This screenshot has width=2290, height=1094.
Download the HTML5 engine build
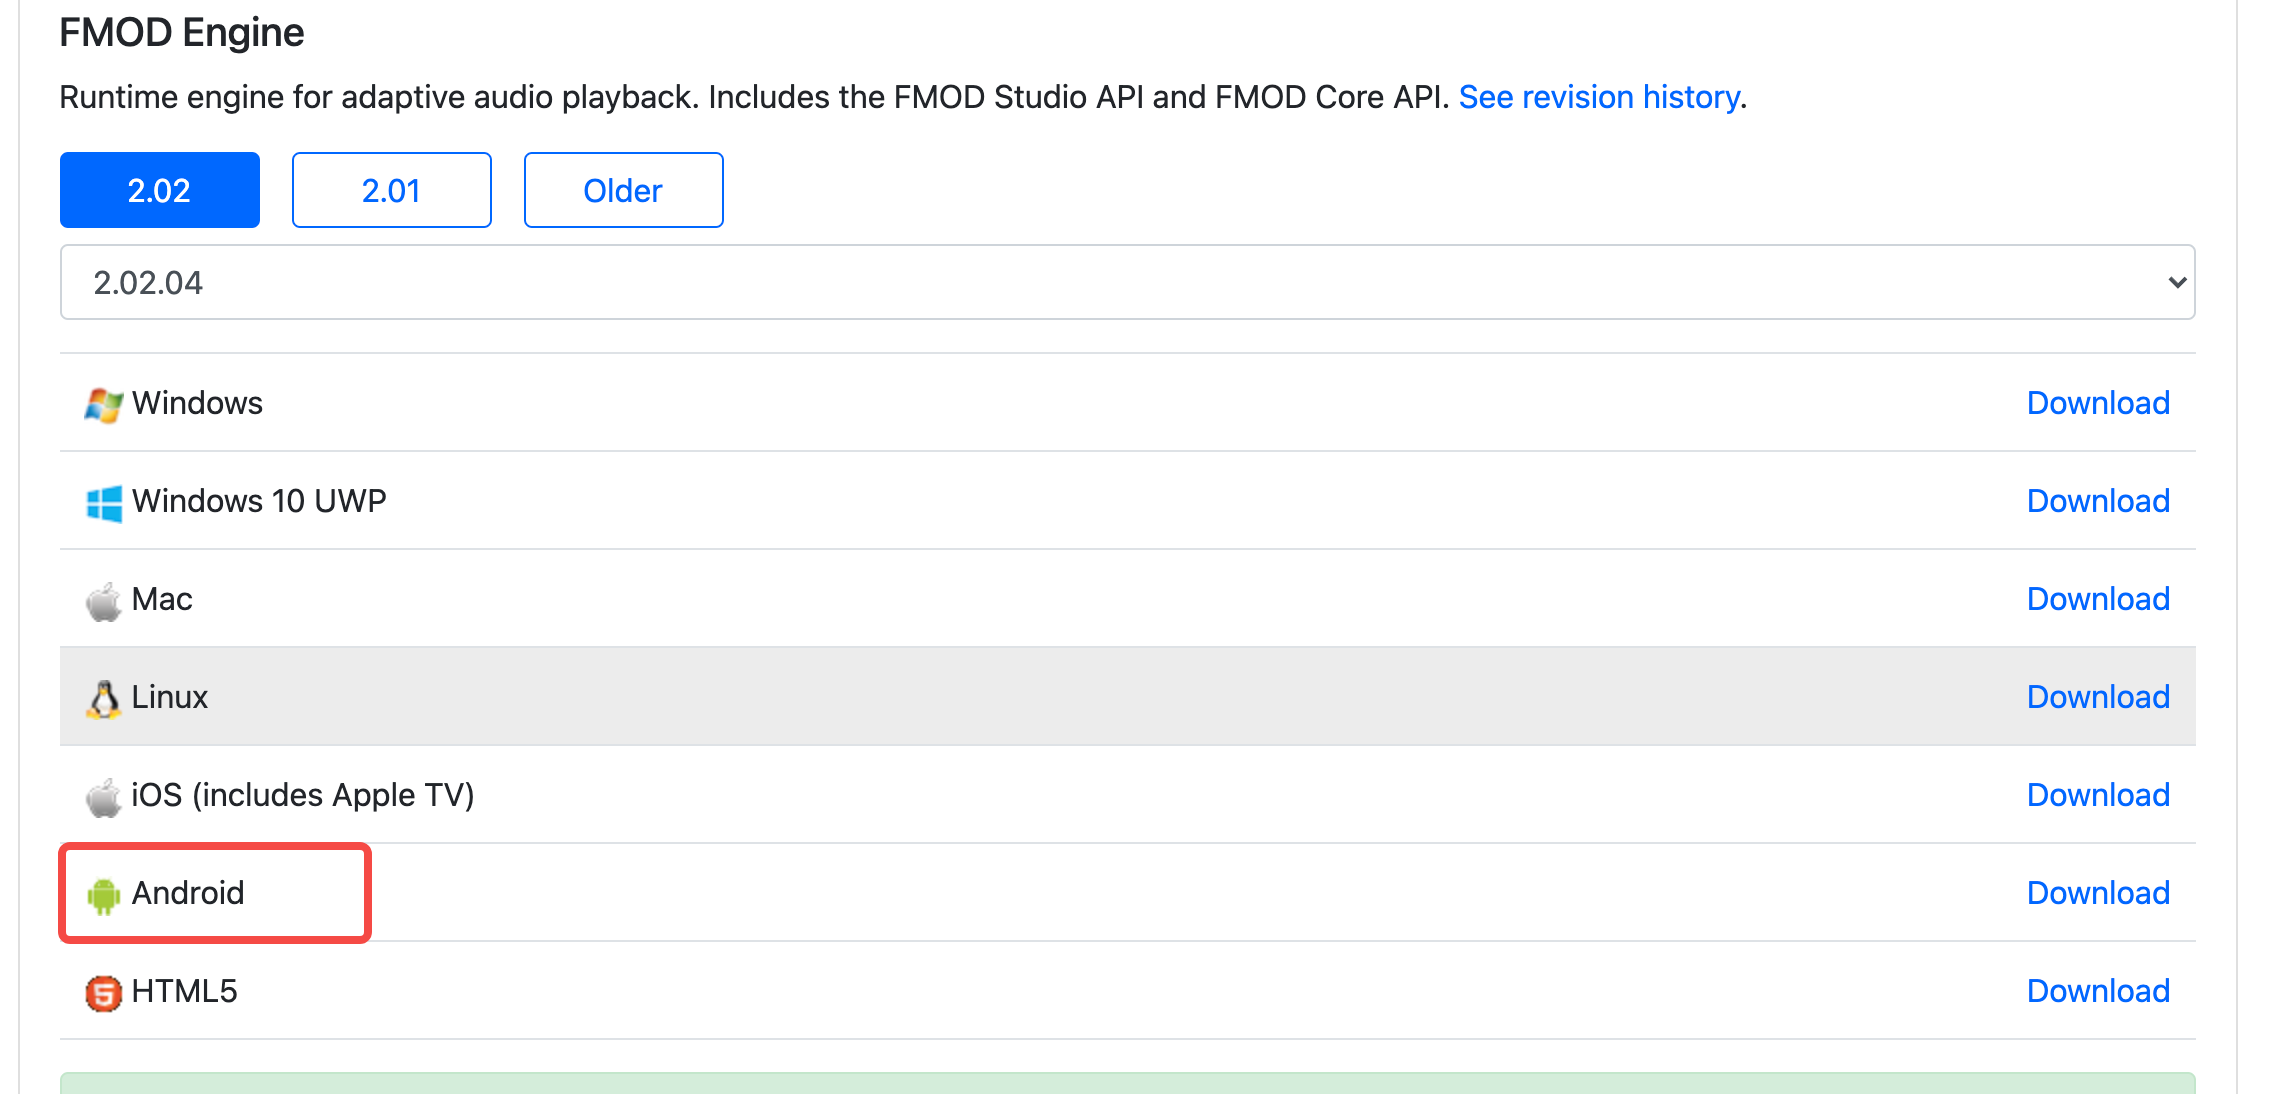2097,991
